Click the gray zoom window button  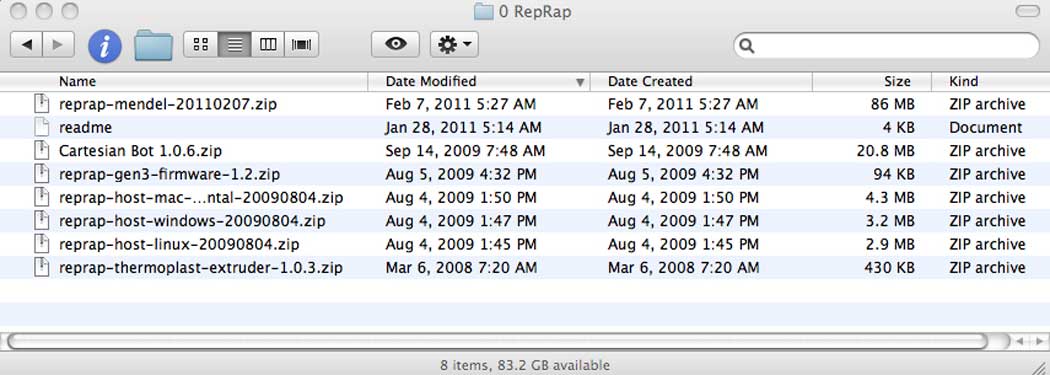69,11
